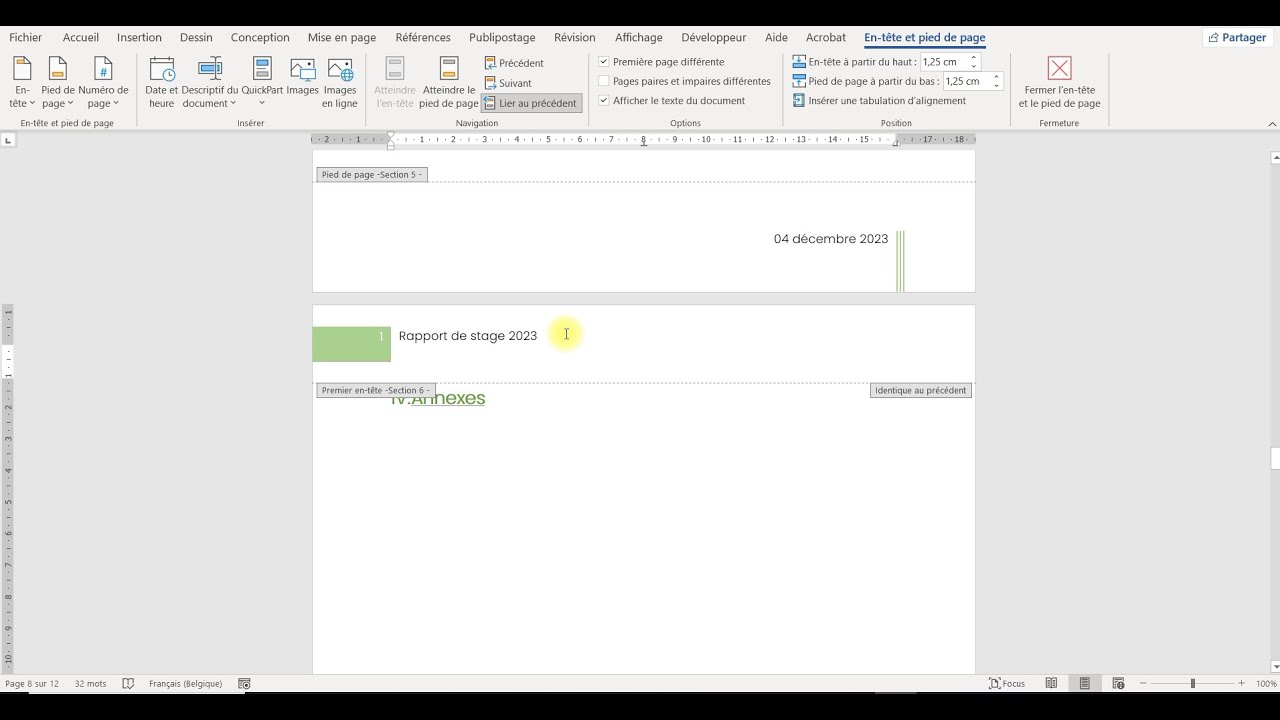Uncheck Première page différente
Viewport: 1280px width, 720px height.
[x=604, y=62]
